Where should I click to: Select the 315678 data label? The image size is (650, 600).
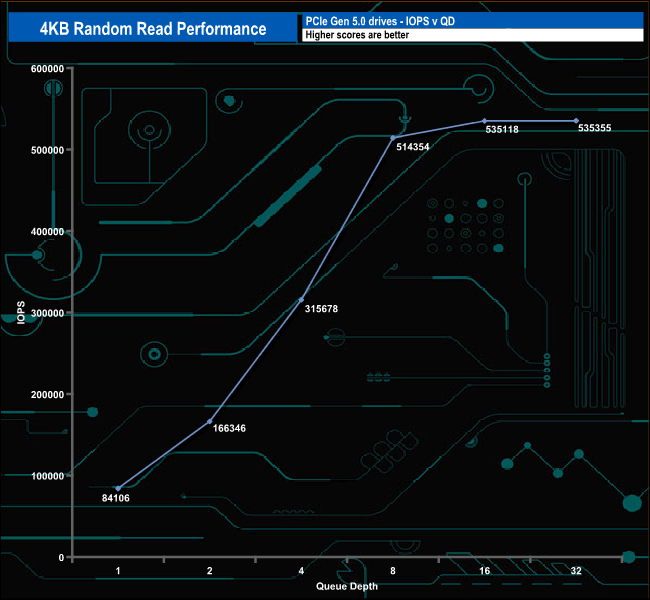pos(320,308)
